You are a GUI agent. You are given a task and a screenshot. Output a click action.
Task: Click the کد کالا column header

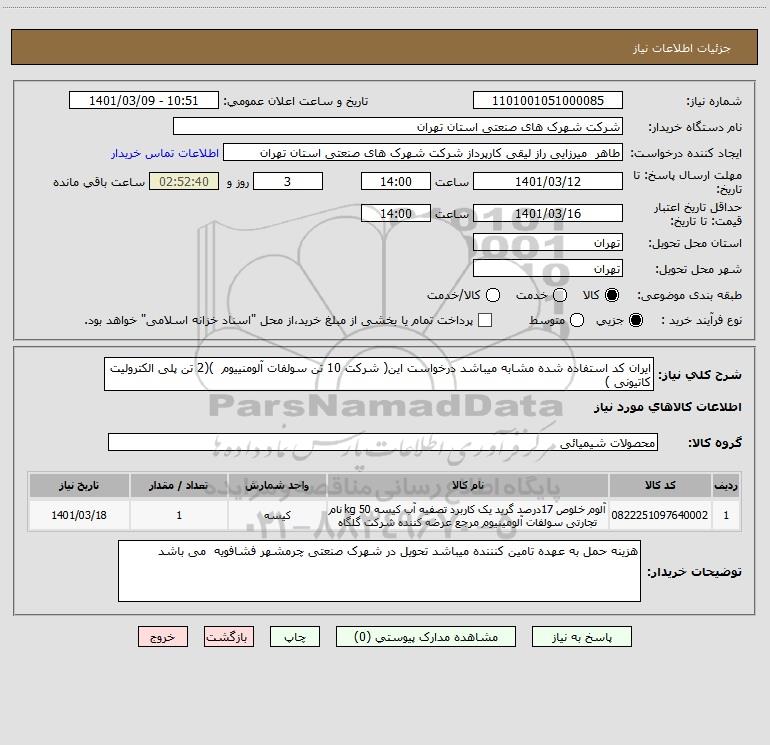coord(660,485)
